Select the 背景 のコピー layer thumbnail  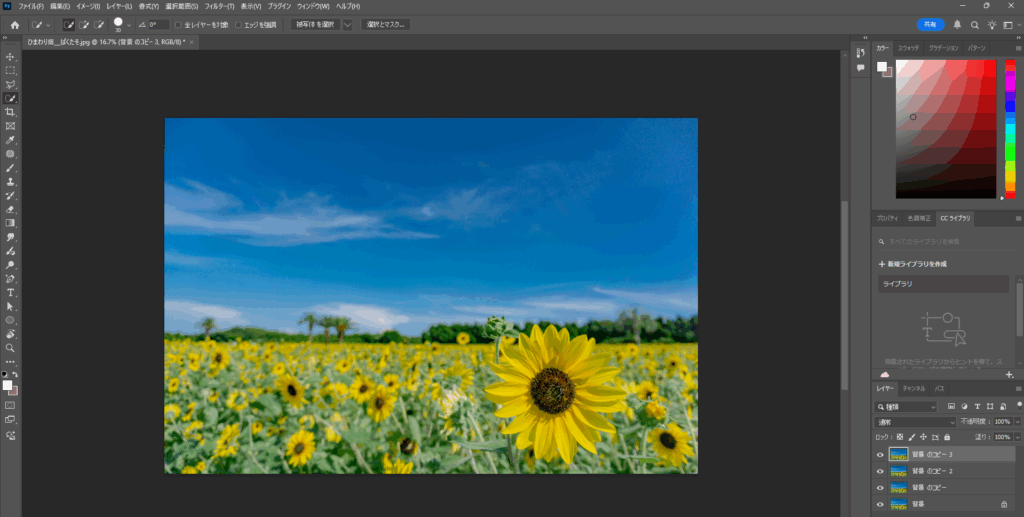tap(899, 488)
